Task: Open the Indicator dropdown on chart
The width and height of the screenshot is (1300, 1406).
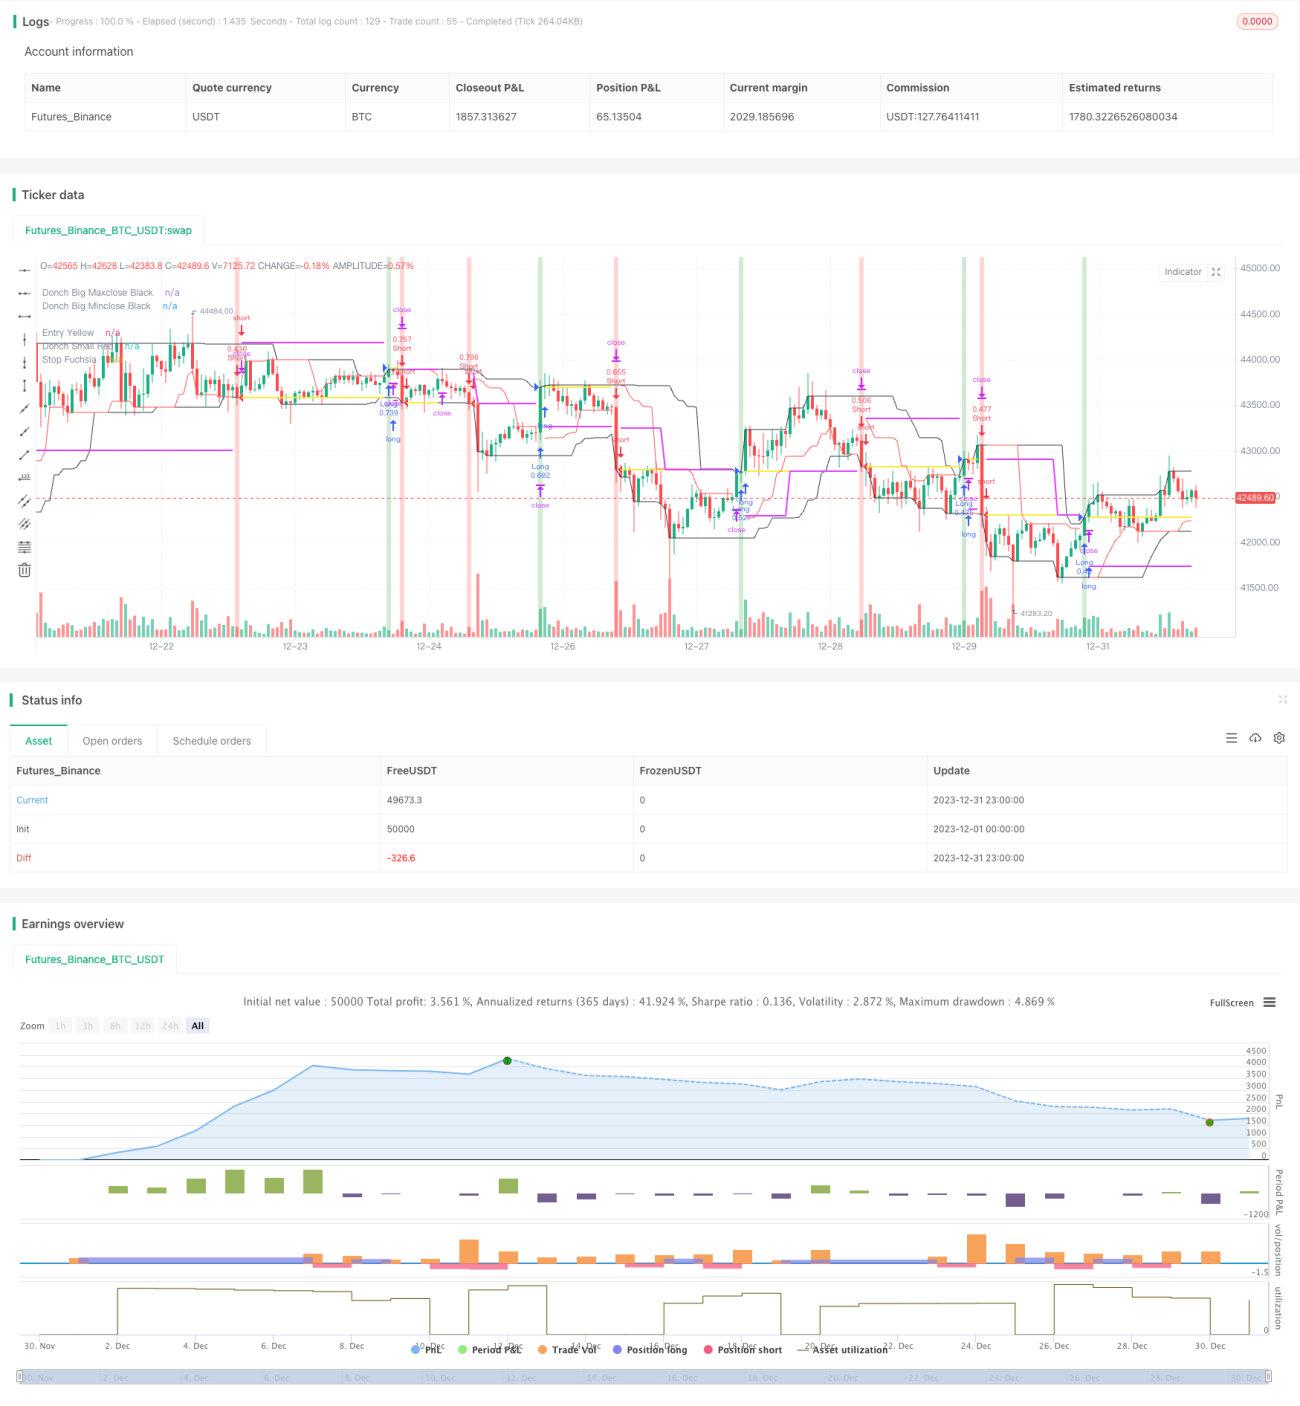Action: (x=1183, y=272)
